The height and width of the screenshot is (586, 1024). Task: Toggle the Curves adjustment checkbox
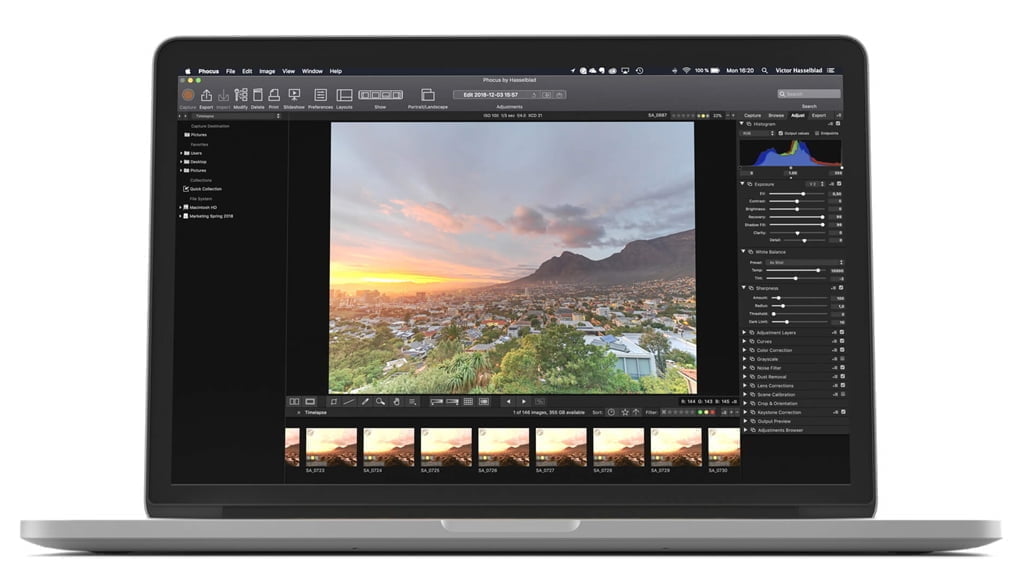tap(842, 341)
